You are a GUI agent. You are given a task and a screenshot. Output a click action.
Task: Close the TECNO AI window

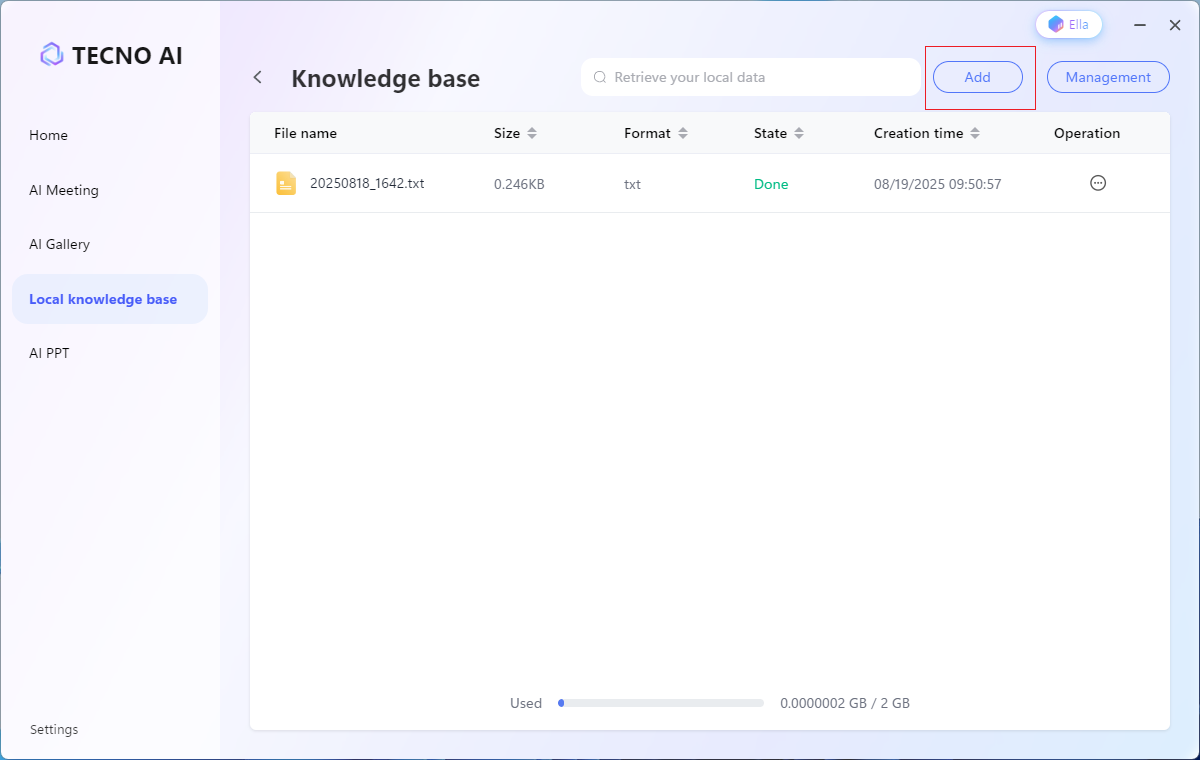click(x=1175, y=25)
